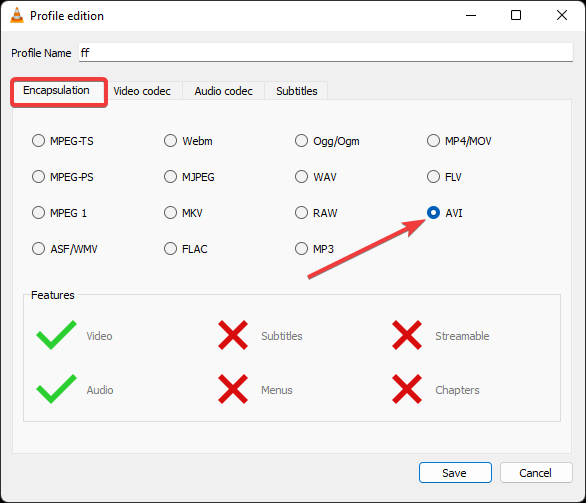Click the Chapters feature label
This screenshot has width=586, height=503.
pyautogui.click(x=457, y=390)
